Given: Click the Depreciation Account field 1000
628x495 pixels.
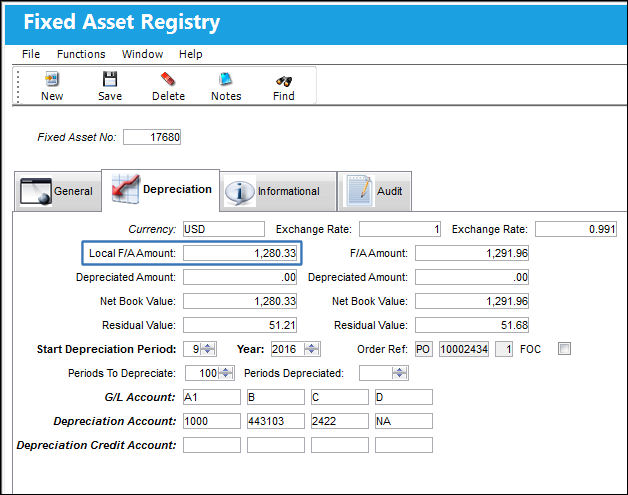Looking at the screenshot, I should click(x=212, y=421).
